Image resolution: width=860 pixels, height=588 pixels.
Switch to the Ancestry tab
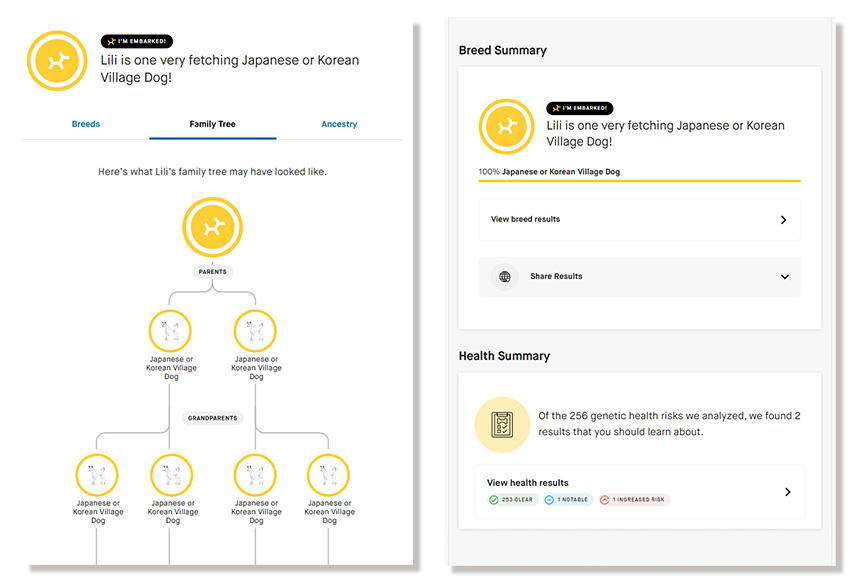coord(339,125)
